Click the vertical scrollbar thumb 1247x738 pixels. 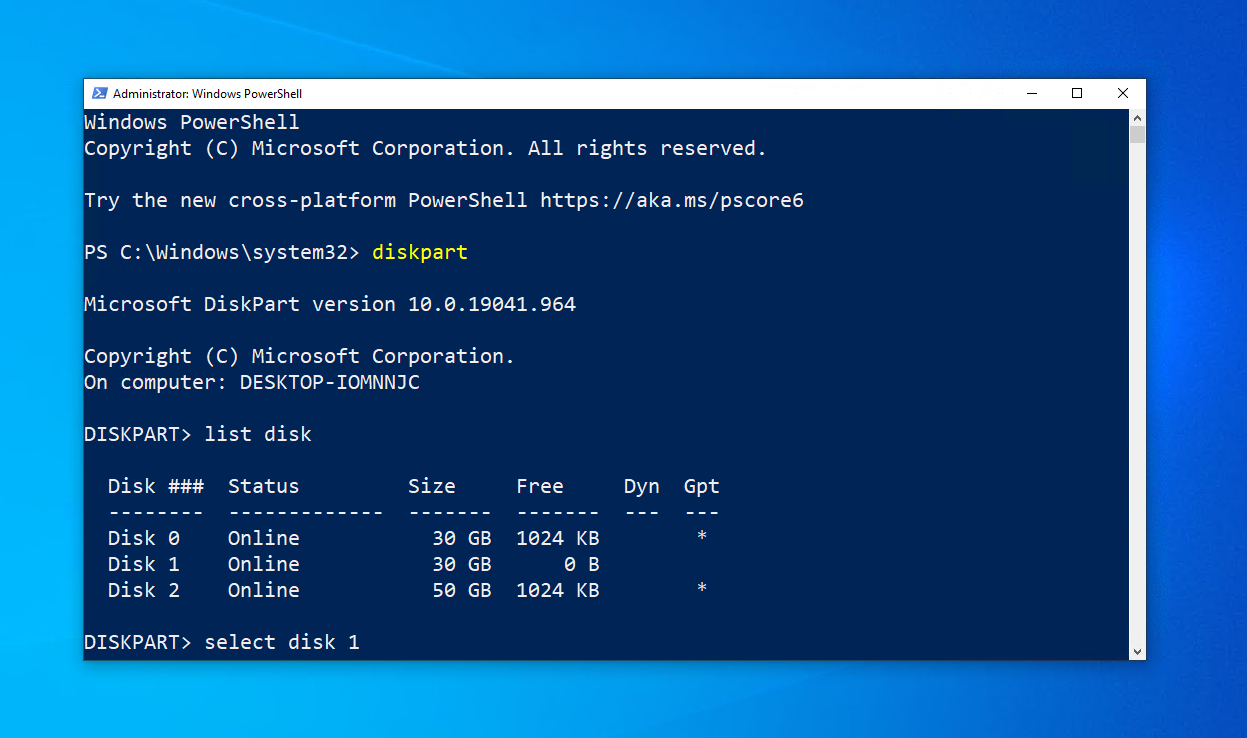point(1137,134)
